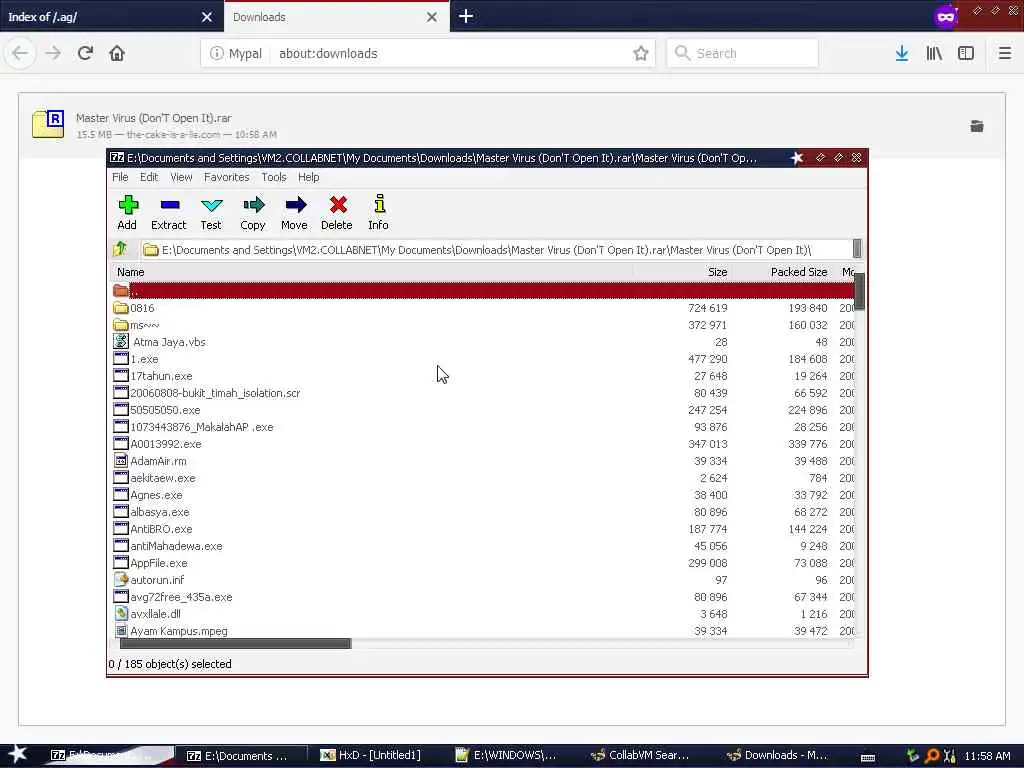Screen dimensions: 1024x768
Task: Open the containing folder icon for the download
Action: coord(977,126)
